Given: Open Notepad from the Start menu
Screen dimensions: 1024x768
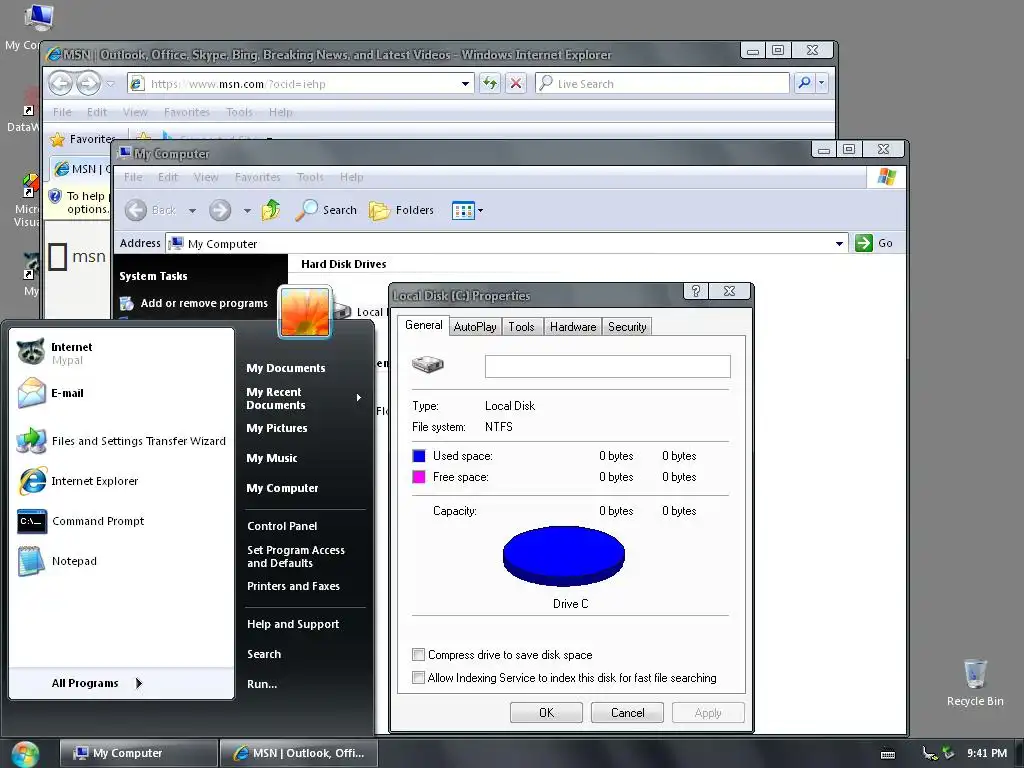Looking at the screenshot, I should 57,561.
